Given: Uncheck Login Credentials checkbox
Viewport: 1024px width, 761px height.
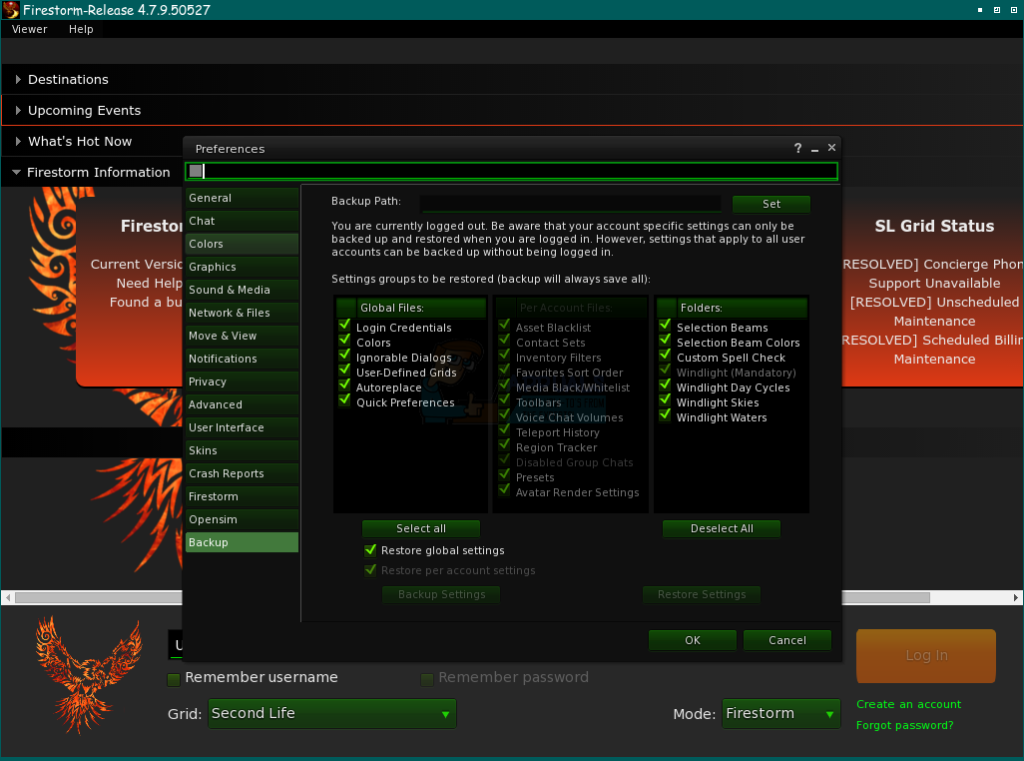Looking at the screenshot, I should [x=344, y=325].
